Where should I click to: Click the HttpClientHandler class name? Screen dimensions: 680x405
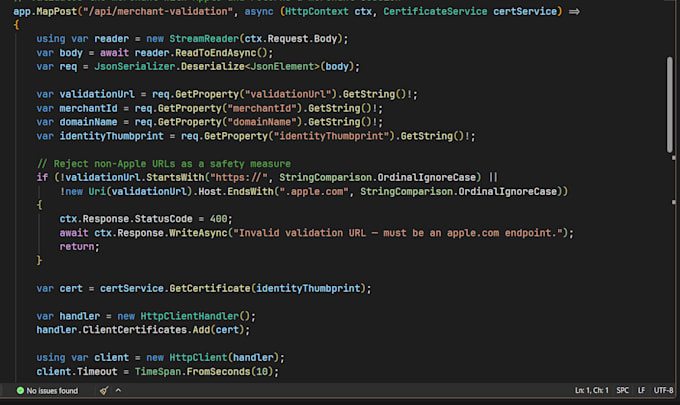(x=190, y=316)
